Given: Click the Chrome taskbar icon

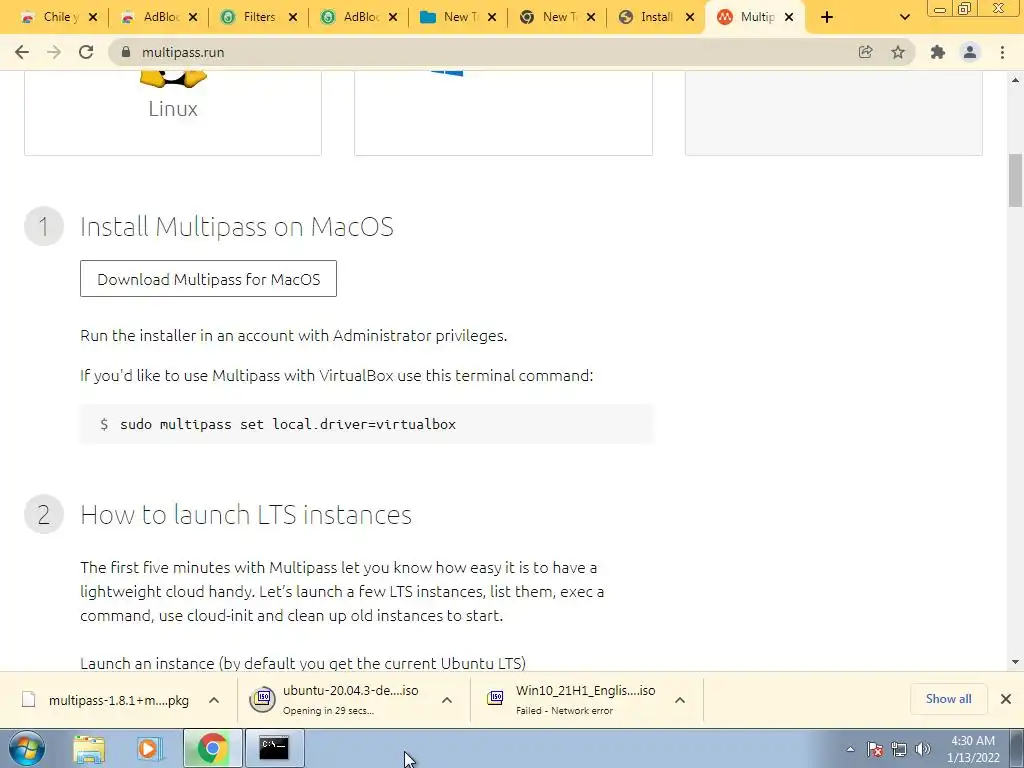Looking at the screenshot, I should (x=212, y=748).
